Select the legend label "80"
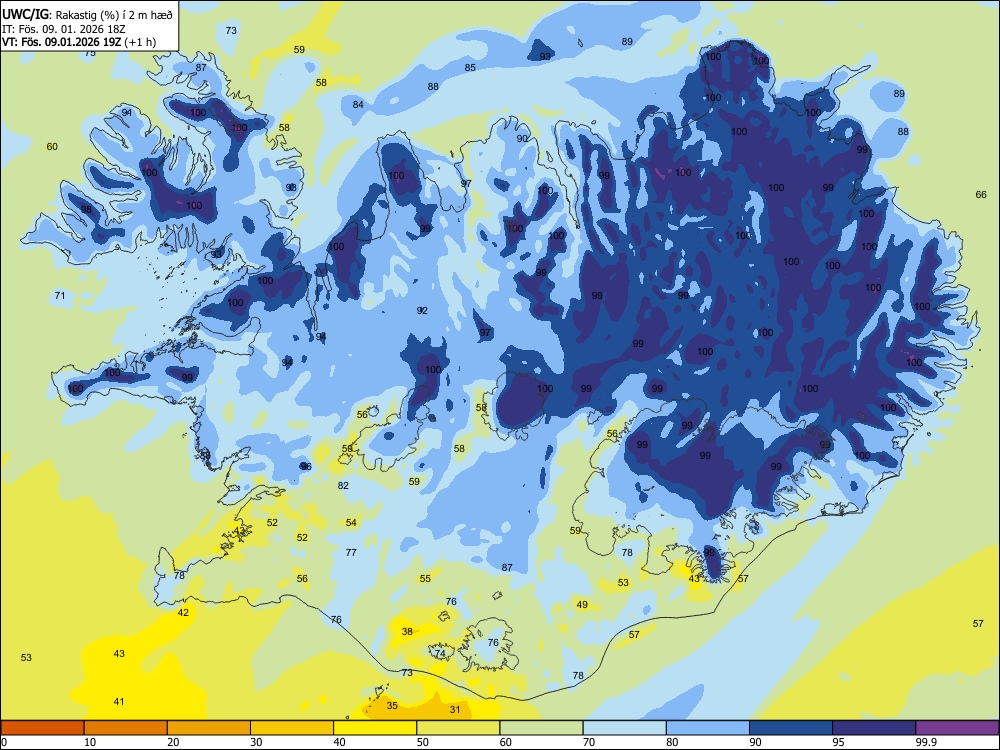 [x=672, y=742]
